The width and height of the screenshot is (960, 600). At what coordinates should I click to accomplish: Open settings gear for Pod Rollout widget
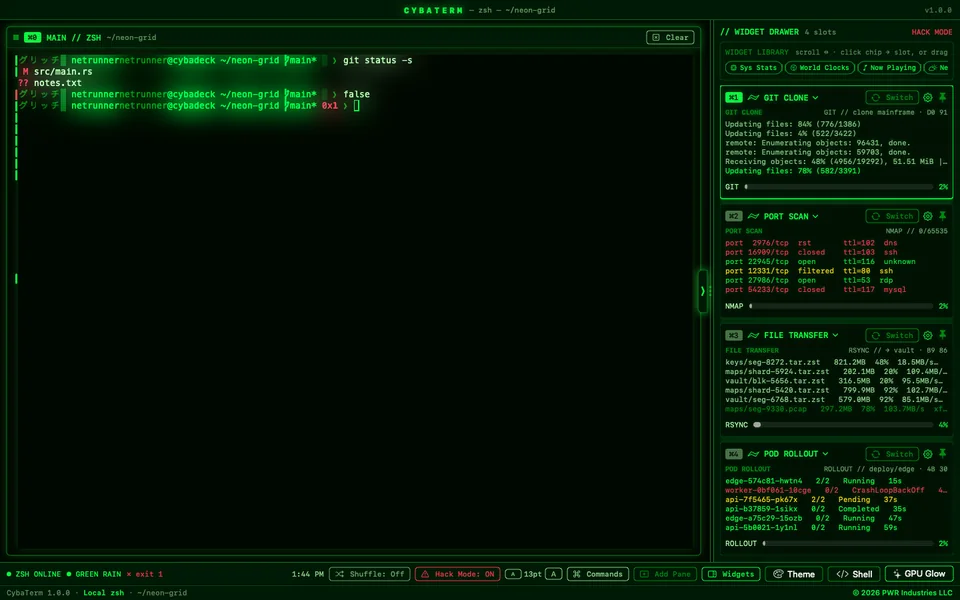click(928, 454)
